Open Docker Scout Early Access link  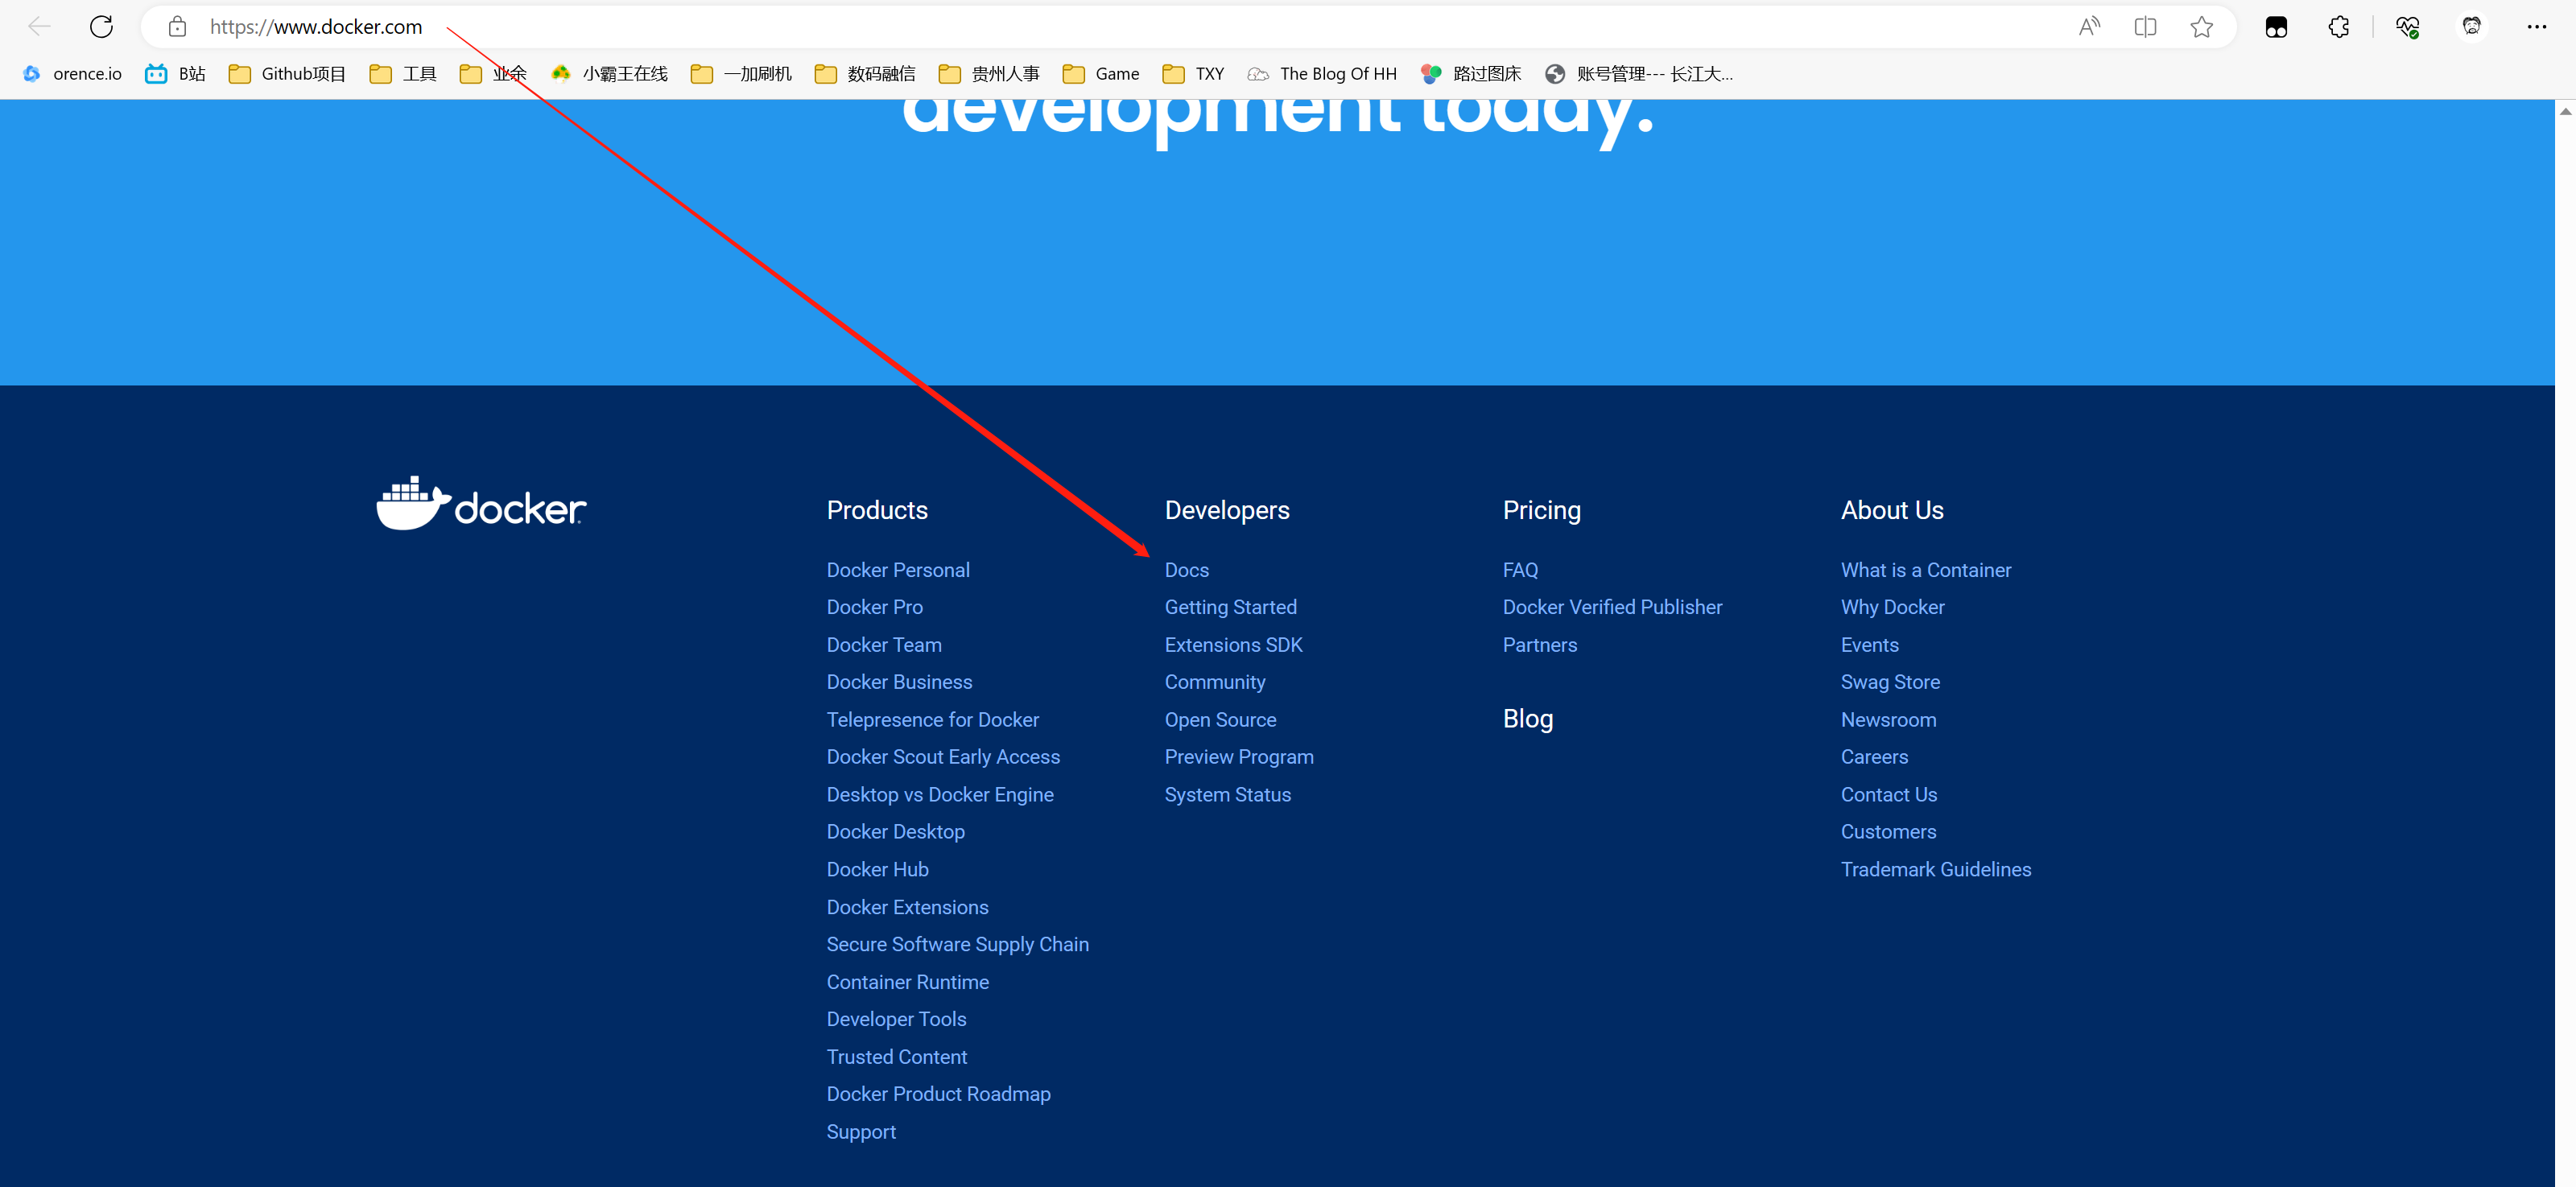[x=944, y=757]
